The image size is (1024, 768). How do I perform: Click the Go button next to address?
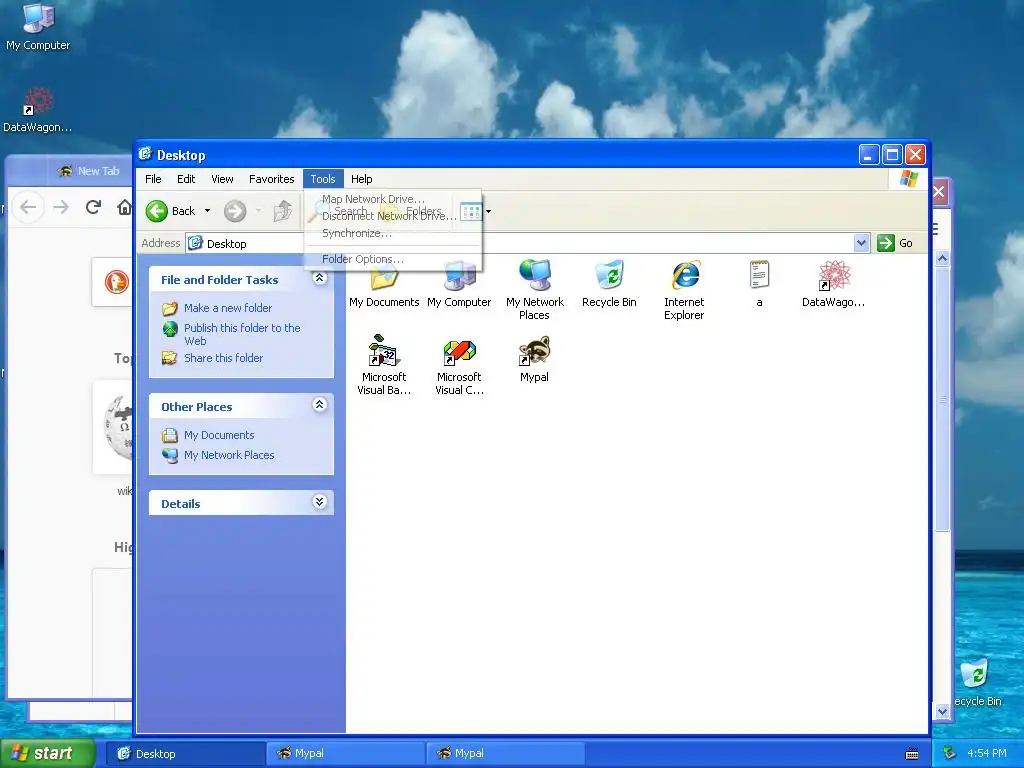[896, 243]
